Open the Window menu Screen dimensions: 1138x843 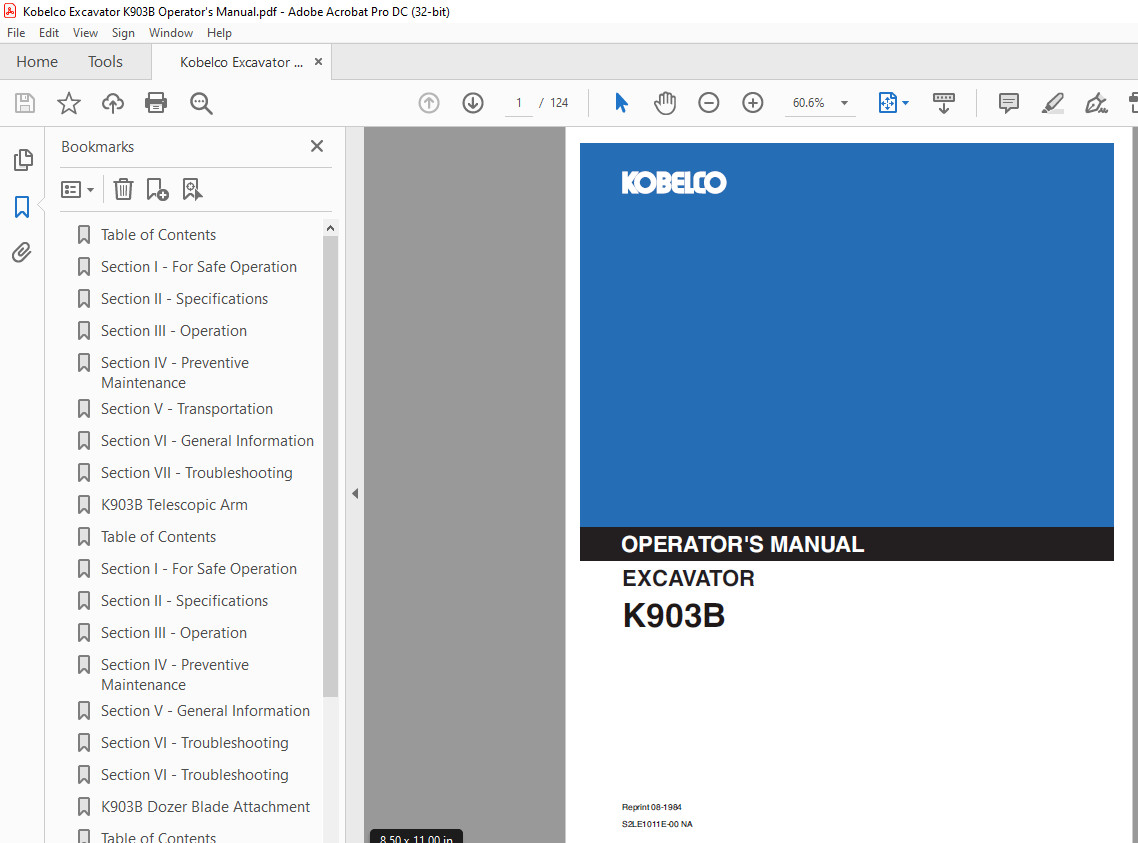click(x=171, y=33)
